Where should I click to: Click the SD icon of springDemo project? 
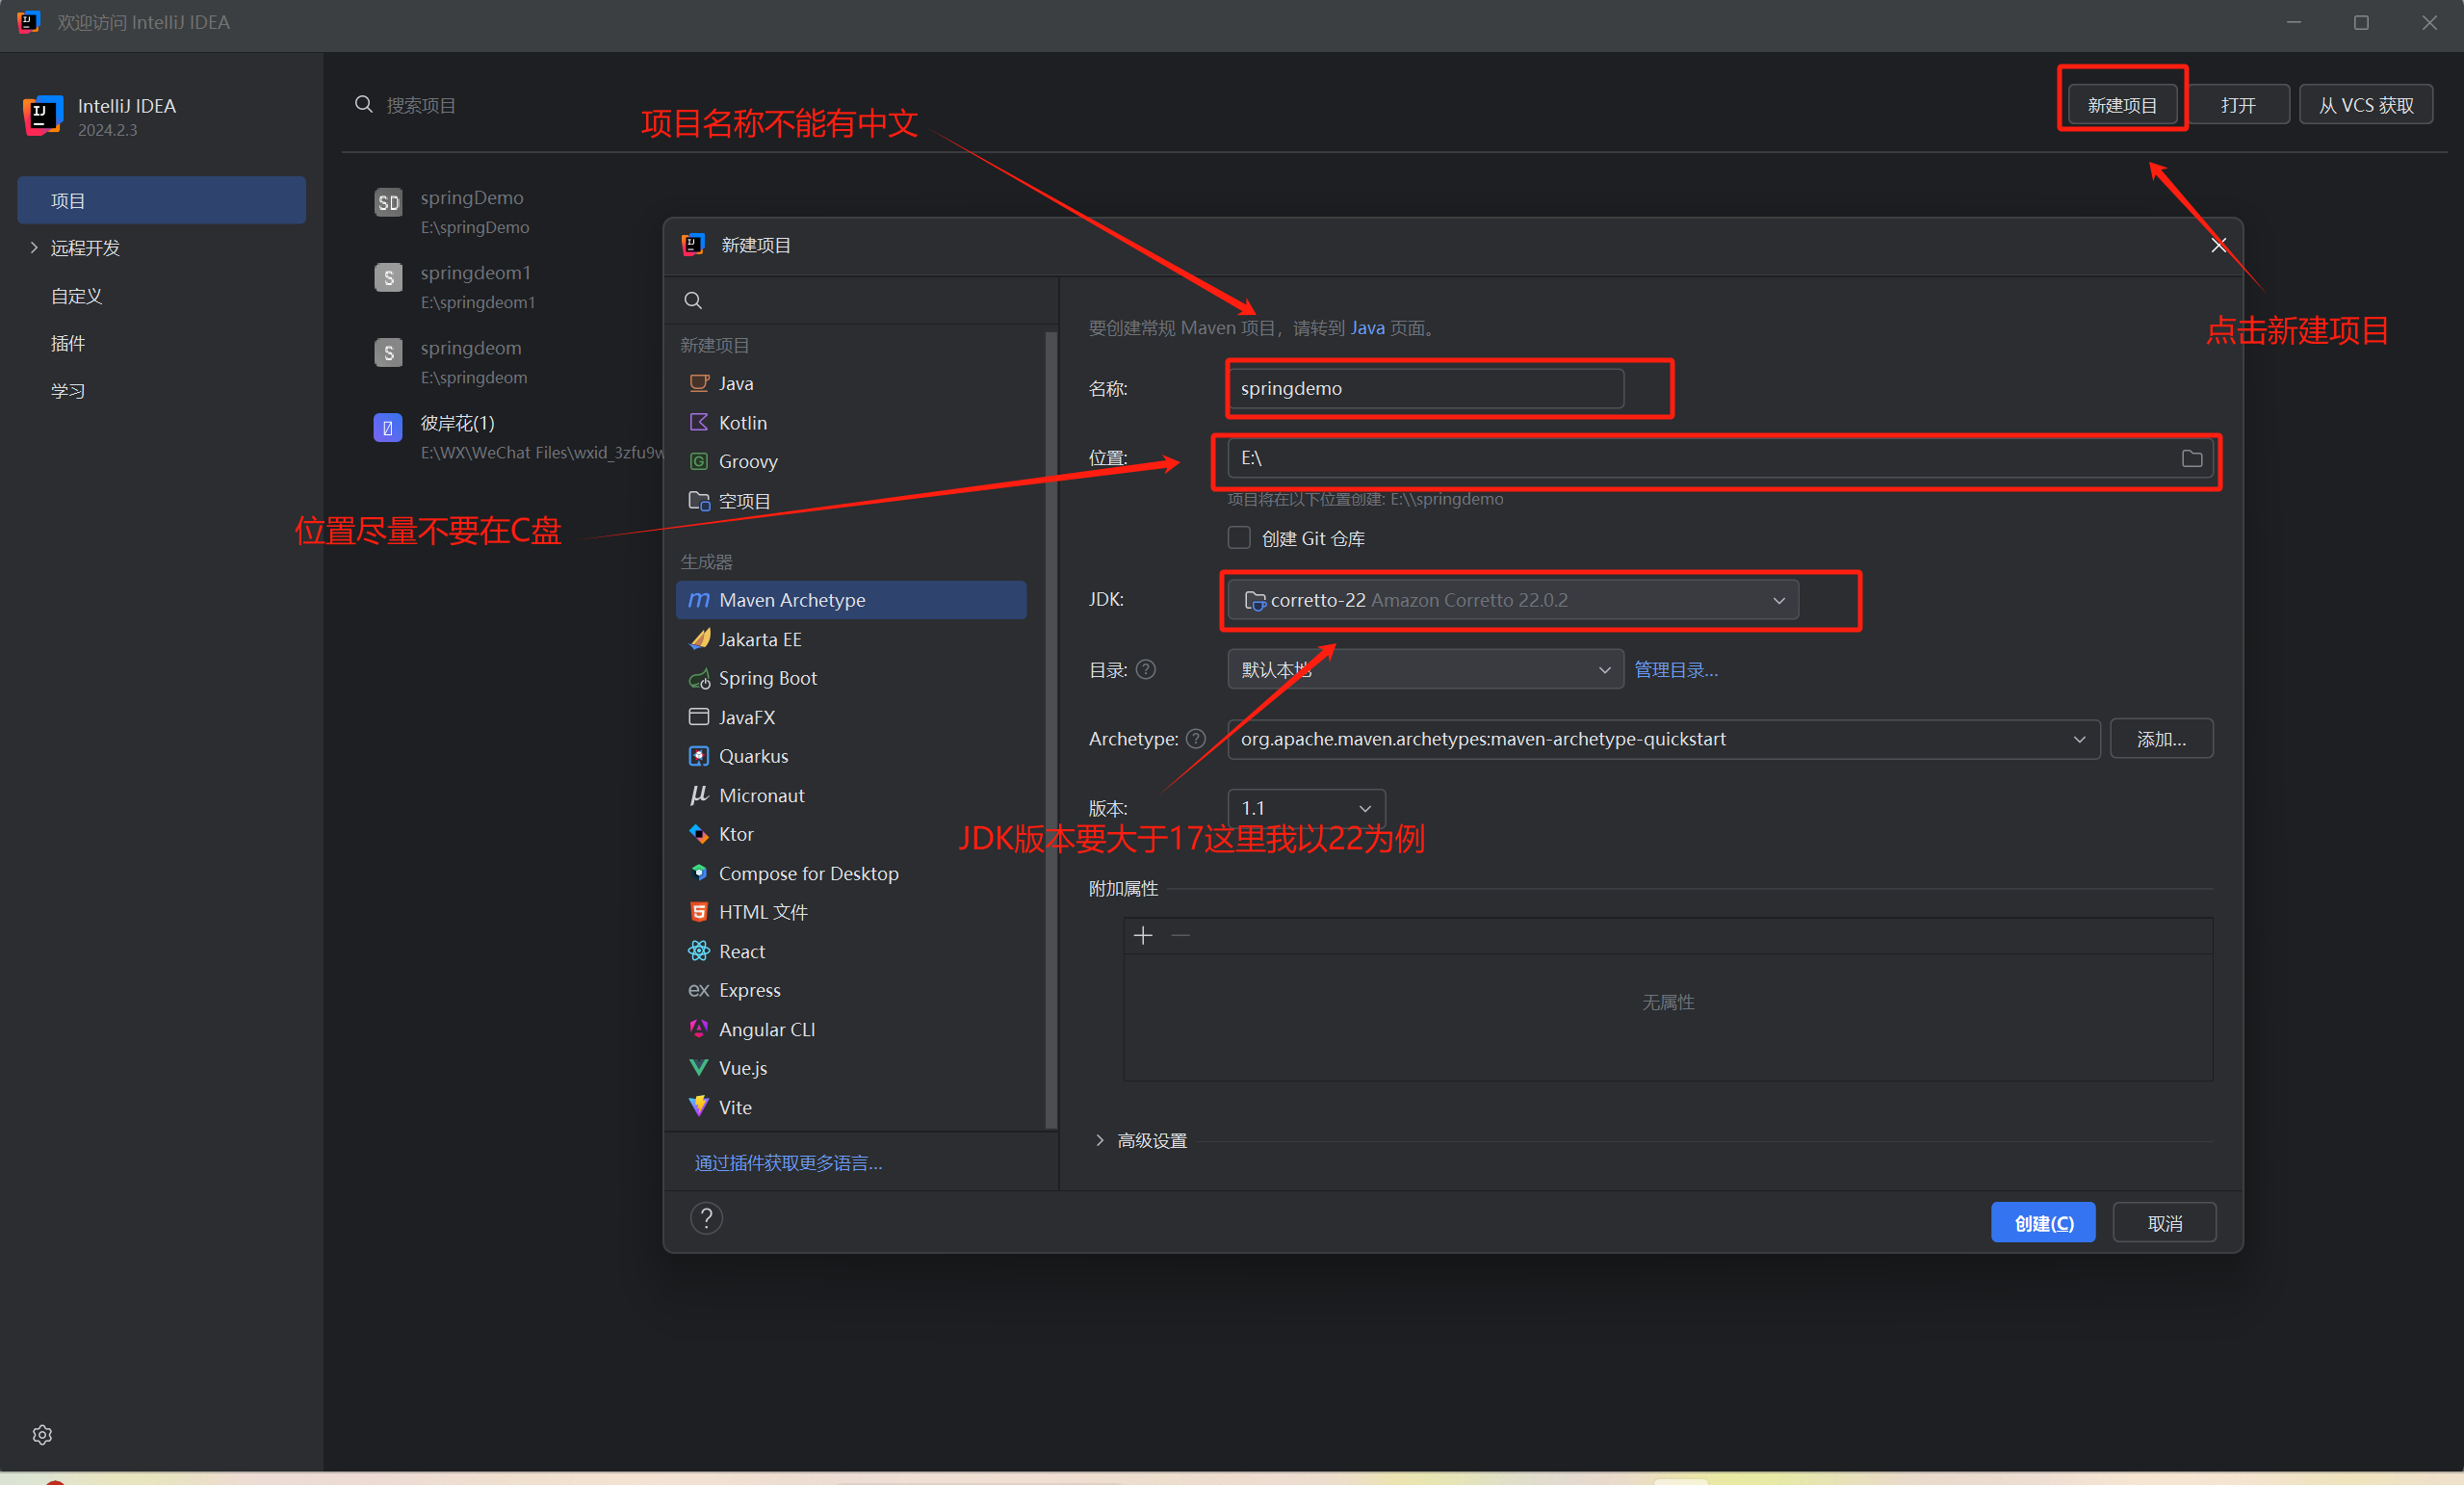[x=388, y=203]
